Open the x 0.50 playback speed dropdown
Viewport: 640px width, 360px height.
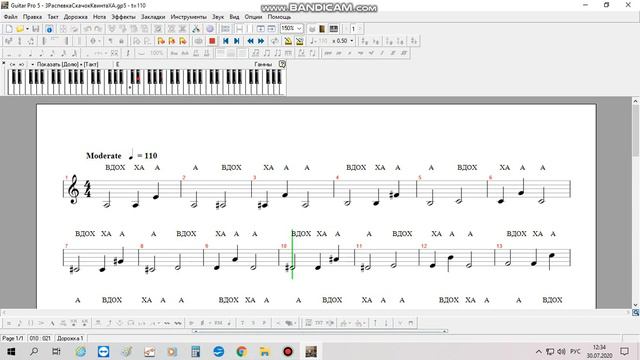(352, 41)
